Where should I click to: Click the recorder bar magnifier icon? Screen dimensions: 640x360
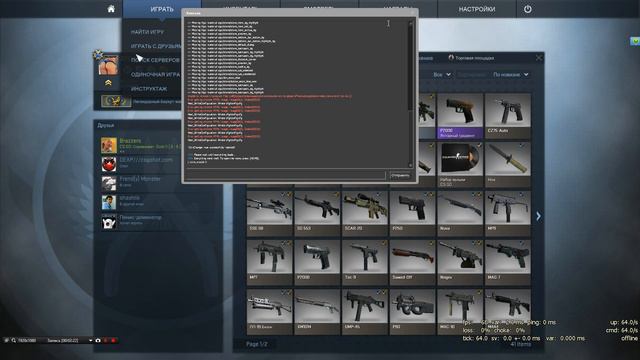[x=13, y=340]
